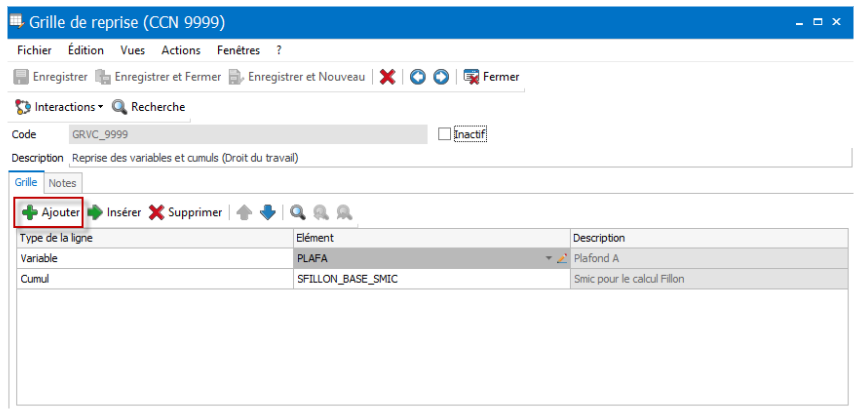Viewport: 860px width, 412px height.
Task: Open the Actions menu
Action: pos(181,50)
